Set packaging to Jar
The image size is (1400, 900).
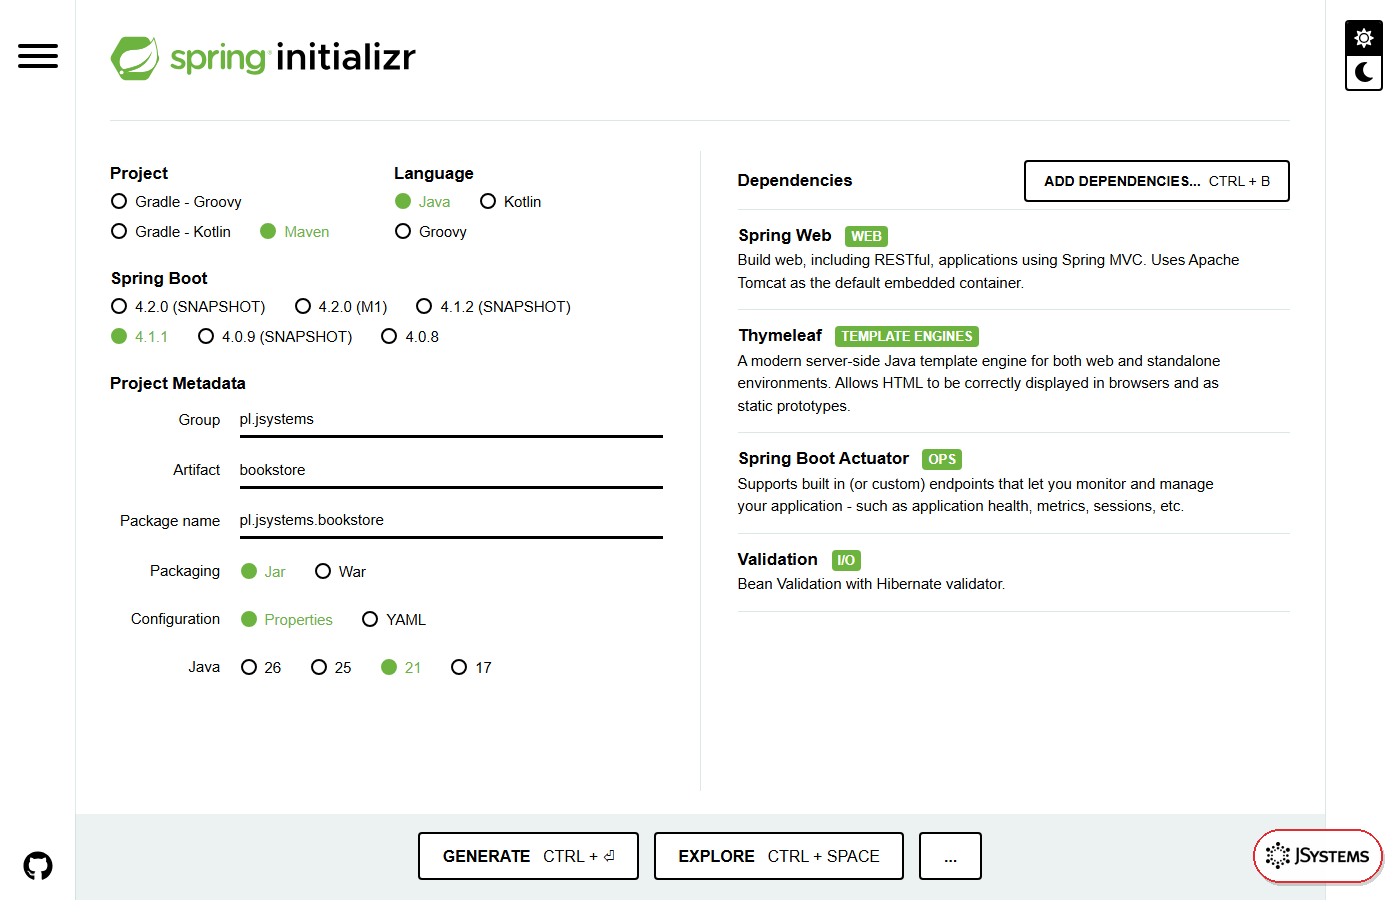coord(264,572)
